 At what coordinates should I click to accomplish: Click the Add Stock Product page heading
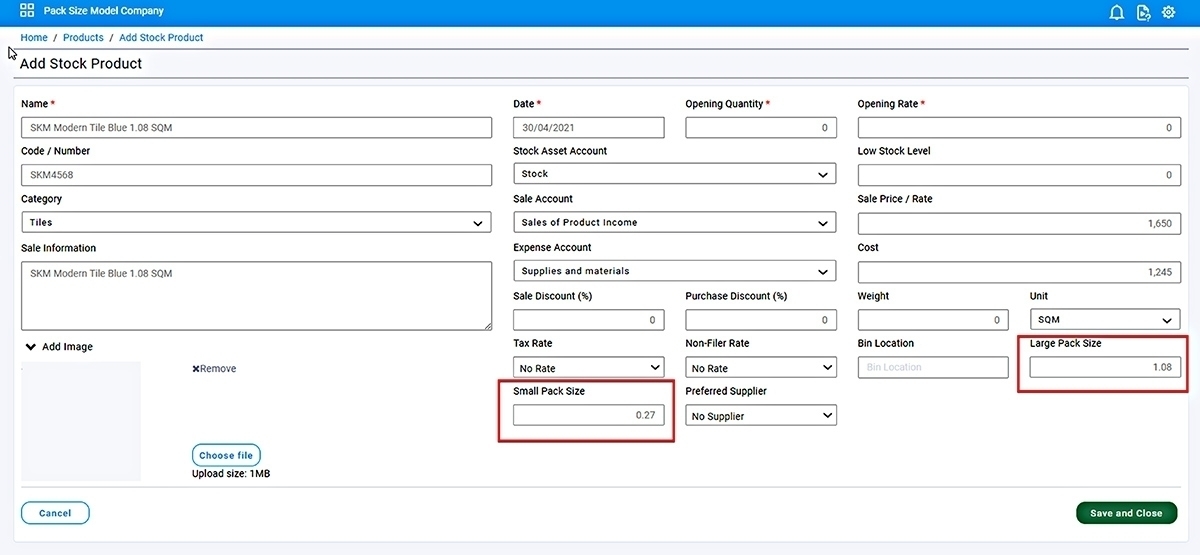tap(81, 63)
